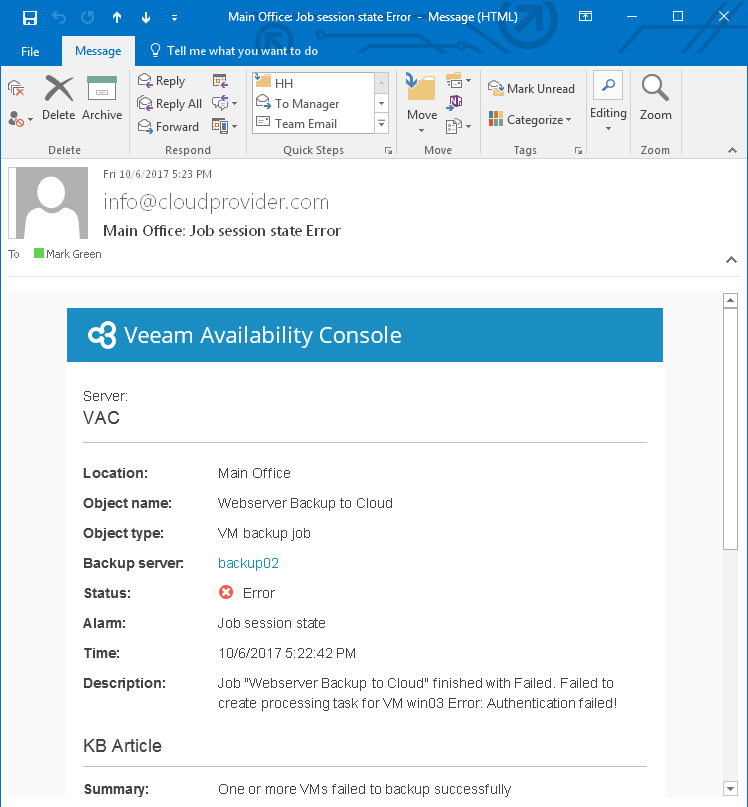The image size is (748, 807).
Task: Click the Zoom magnifier button
Action: [655, 98]
